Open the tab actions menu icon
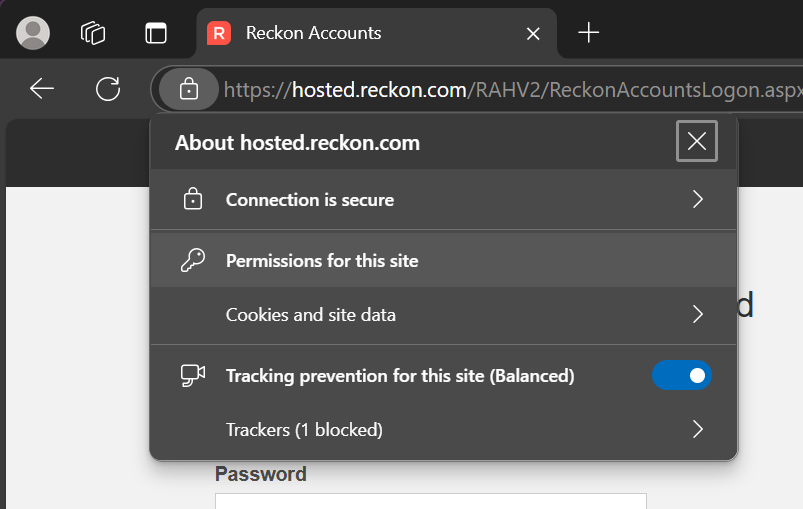803x509 pixels. click(x=156, y=33)
